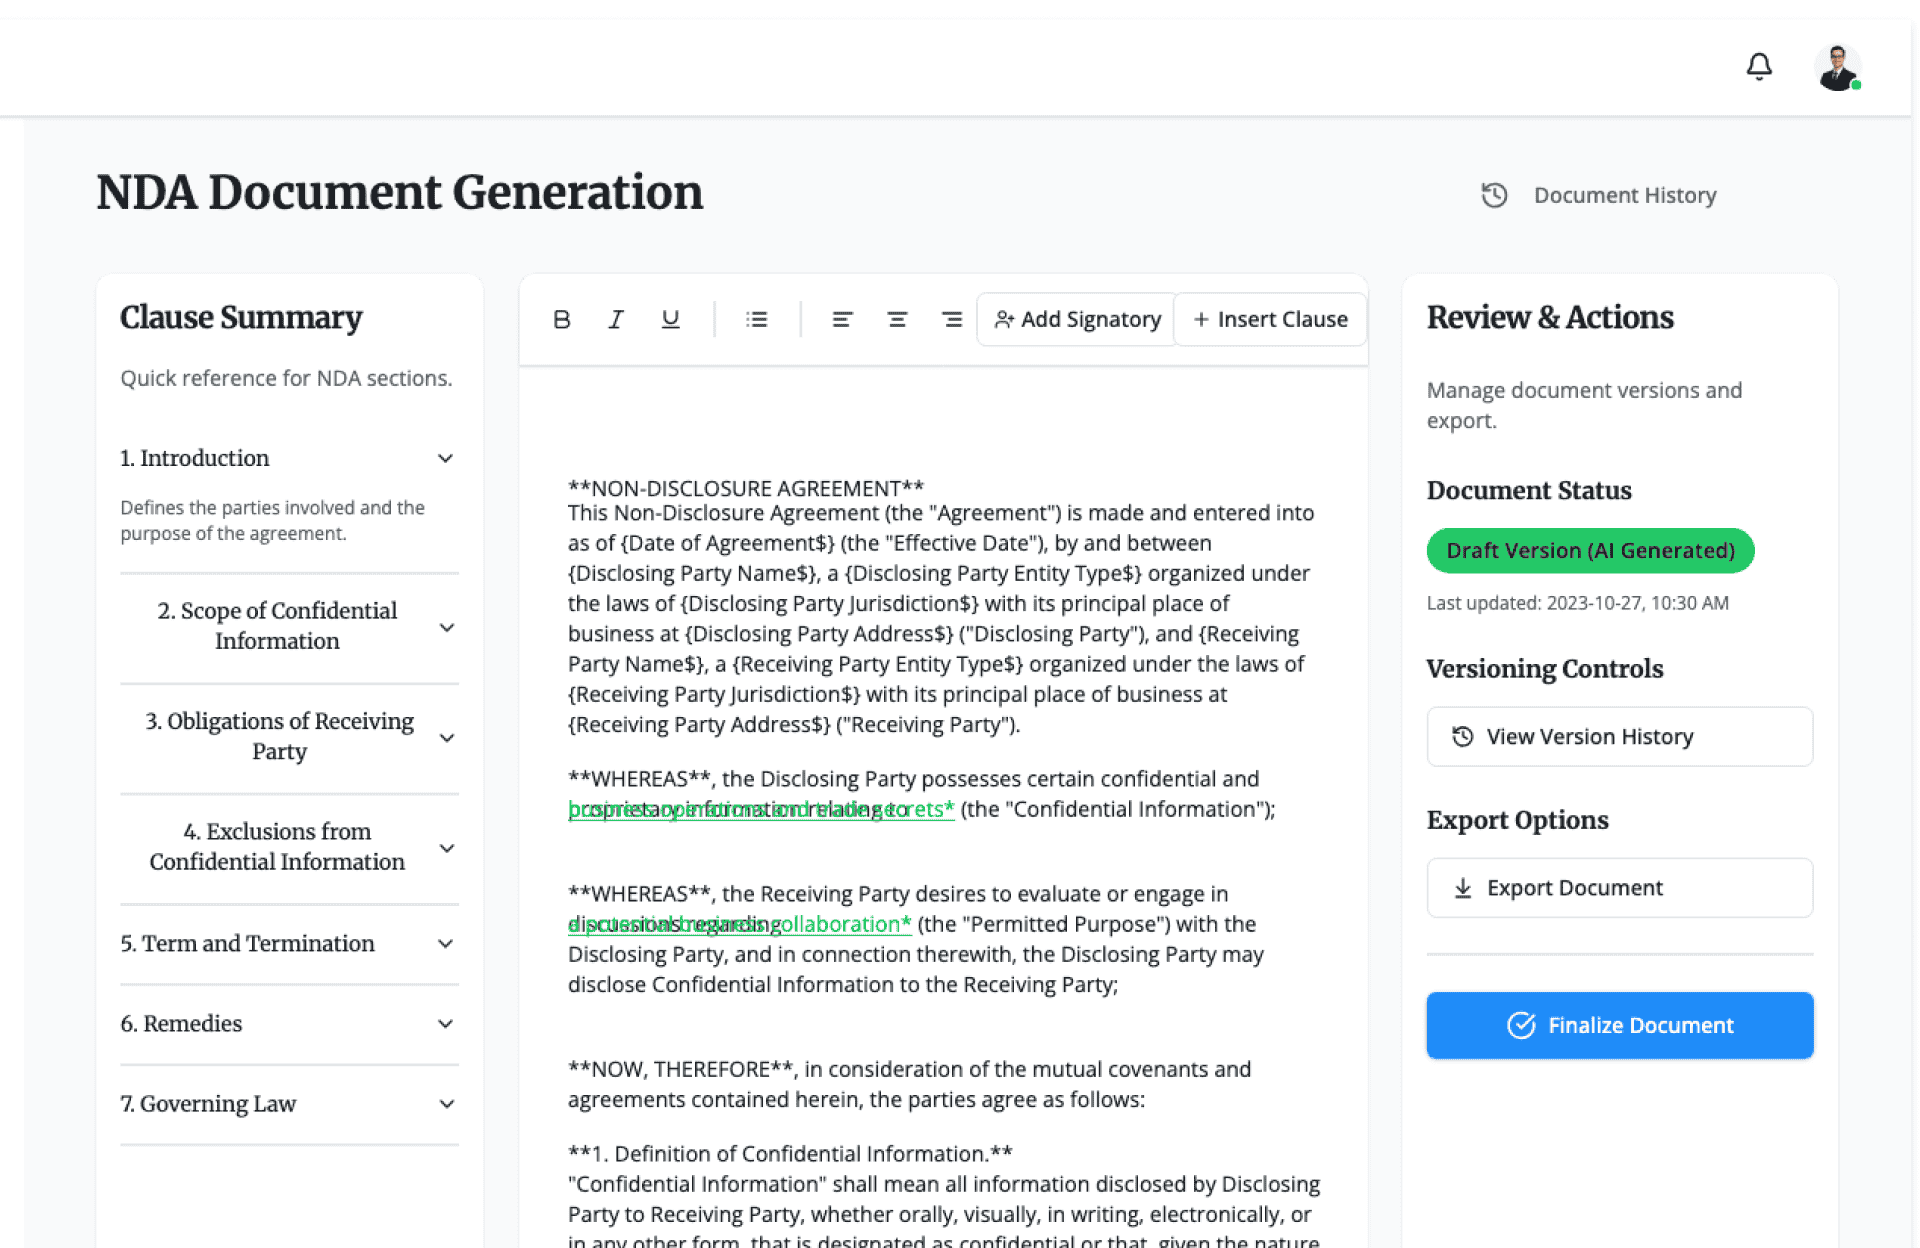Screen dimensions: 1920x1248
Task: Open the notifications bell
Action: point(1759,66)
